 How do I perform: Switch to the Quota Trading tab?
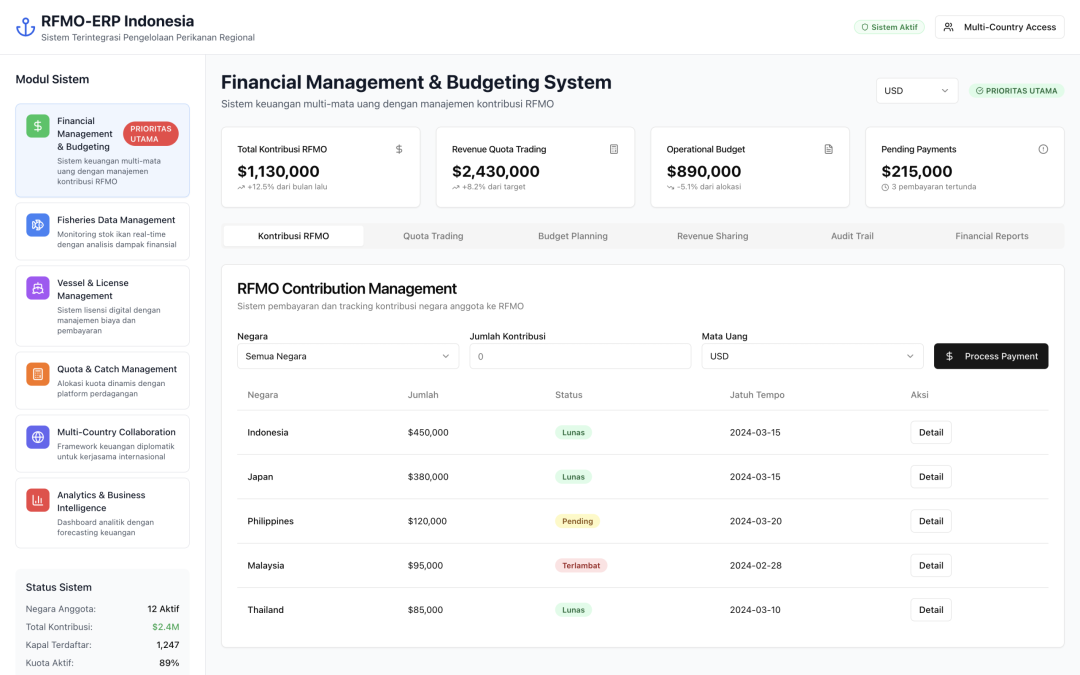pyautogui.click(x=433, y=236)
